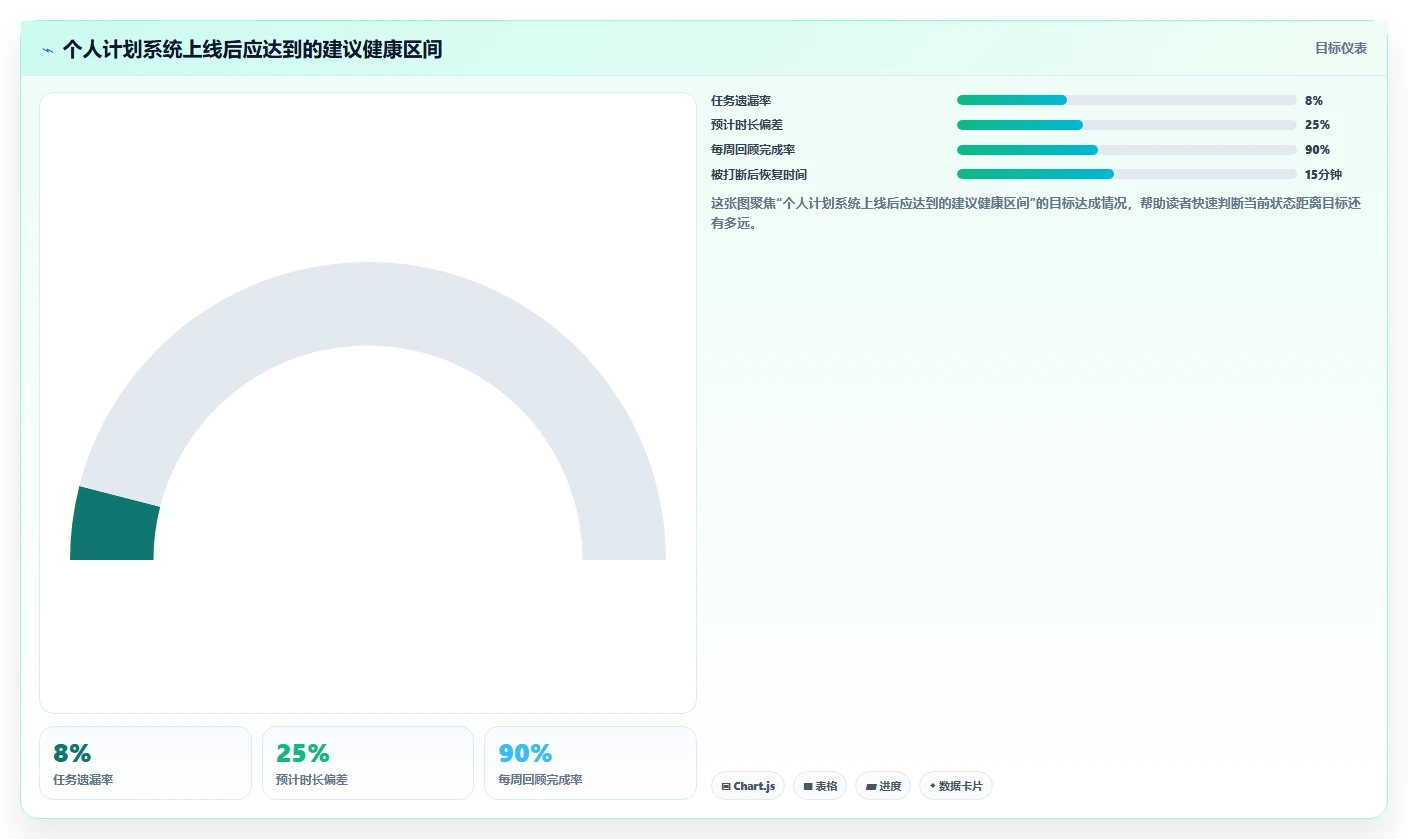The height and width of the screenshot is (839, 1408).
Task: Click the 每周回顾完成率 progress bar
Action: coord(1126,150)
